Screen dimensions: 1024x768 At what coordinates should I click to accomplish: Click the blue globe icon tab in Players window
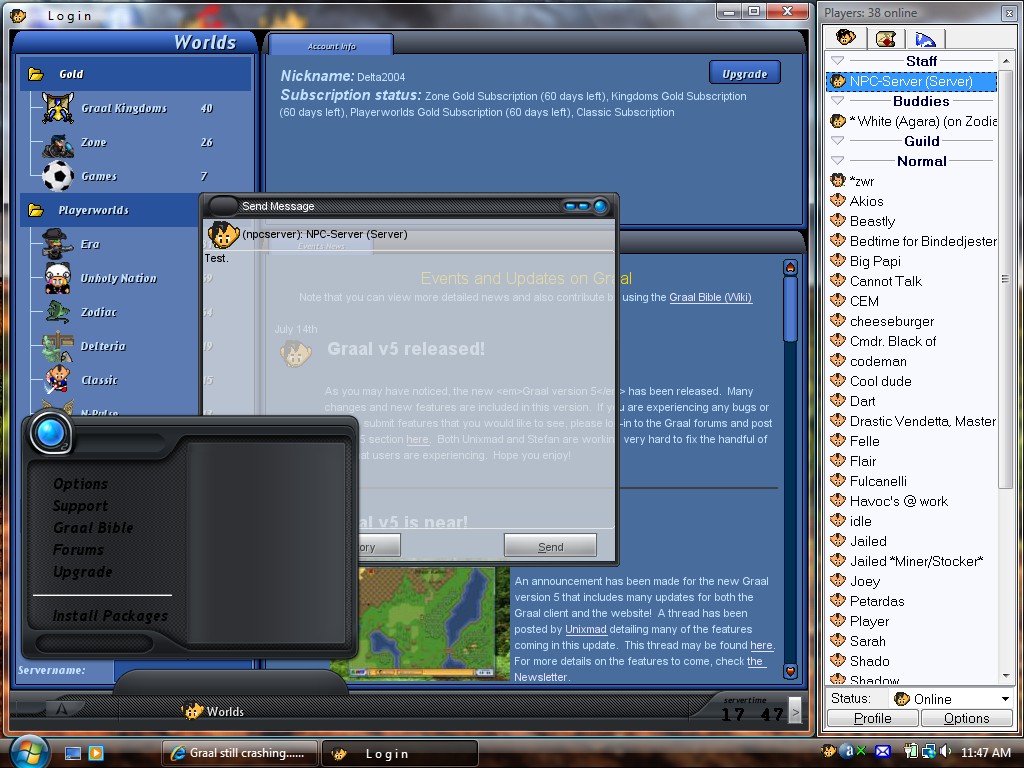[925, 38]
